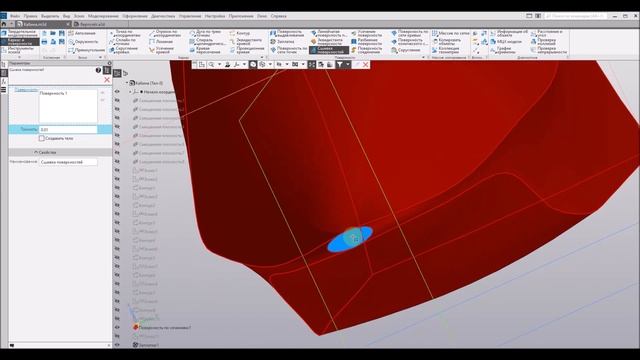Click the Наименование field Сшивка поверхностей
This screenshot has width=640, height=360.
(x=68, y=162)
